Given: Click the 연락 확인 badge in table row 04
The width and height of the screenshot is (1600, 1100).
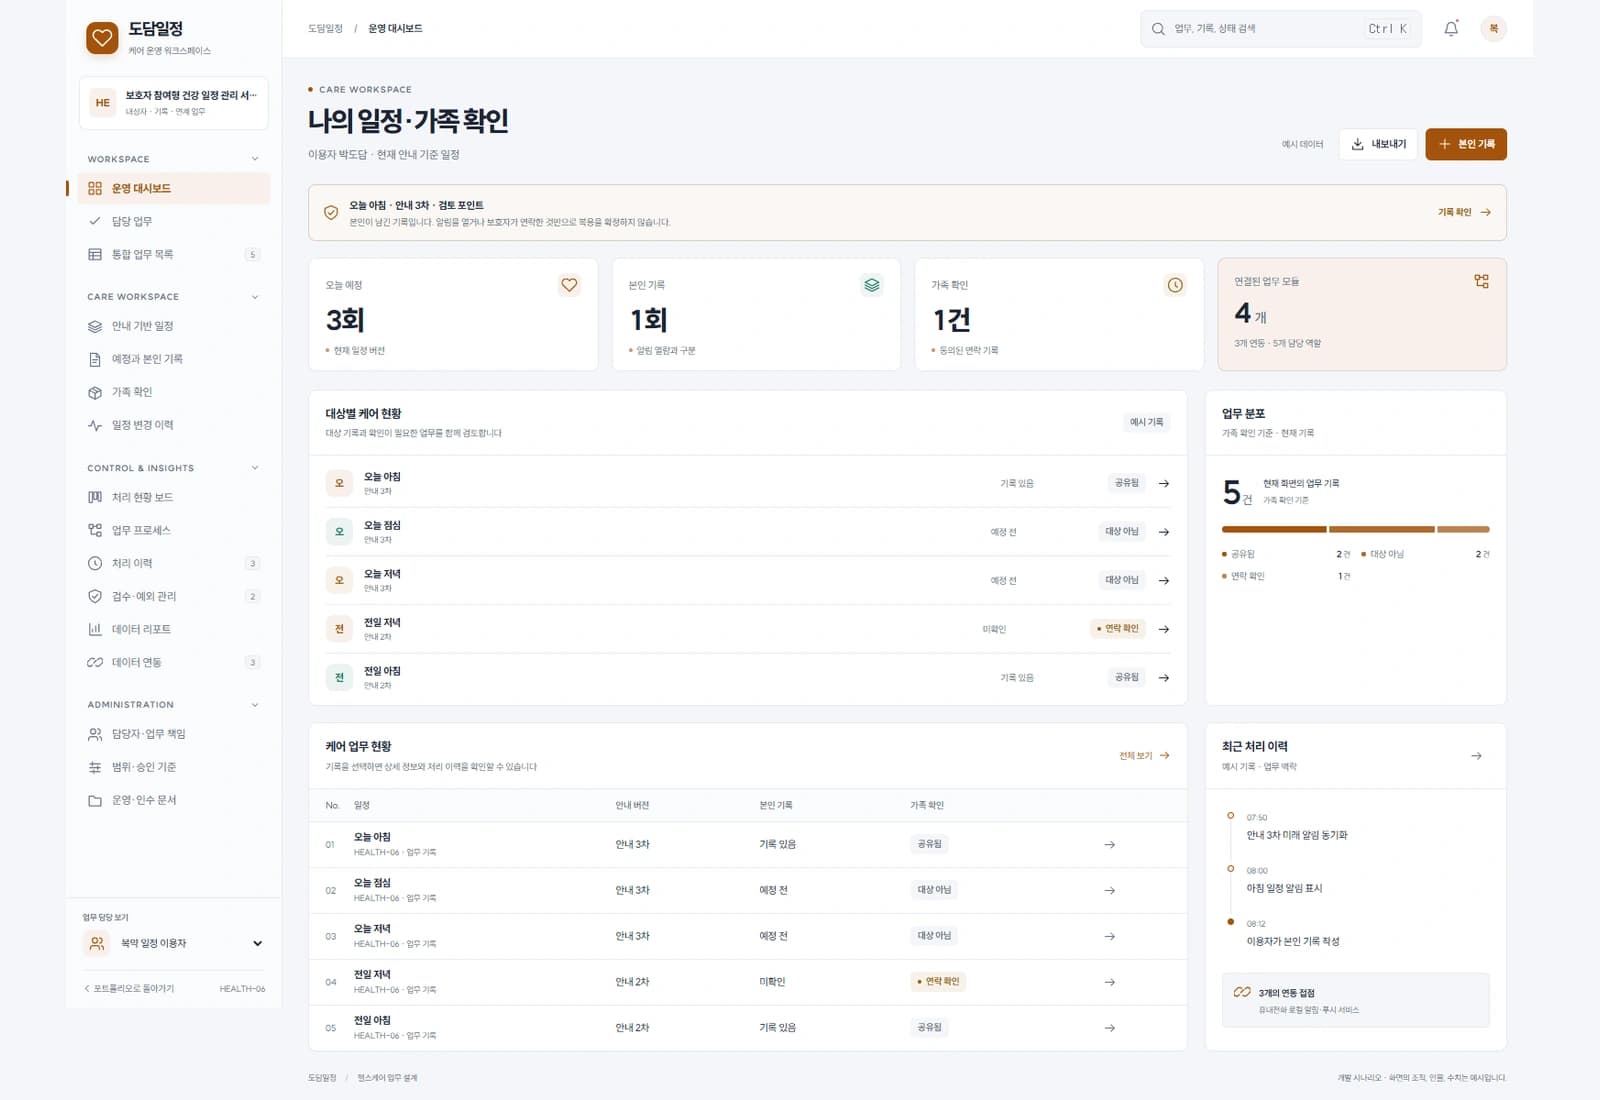Looking at the screenshot, I should (938, 982).
